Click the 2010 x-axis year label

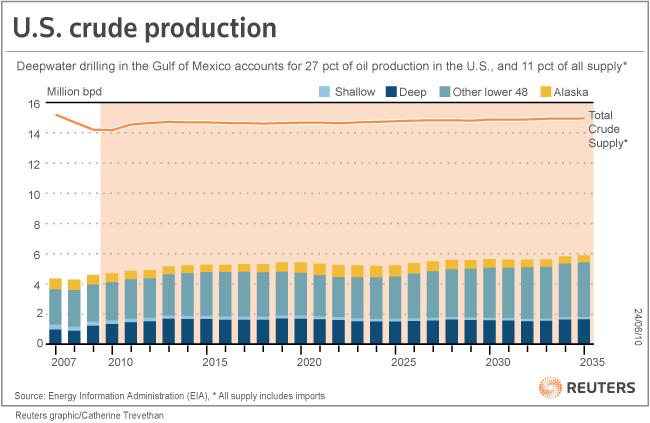click(121, 359)
